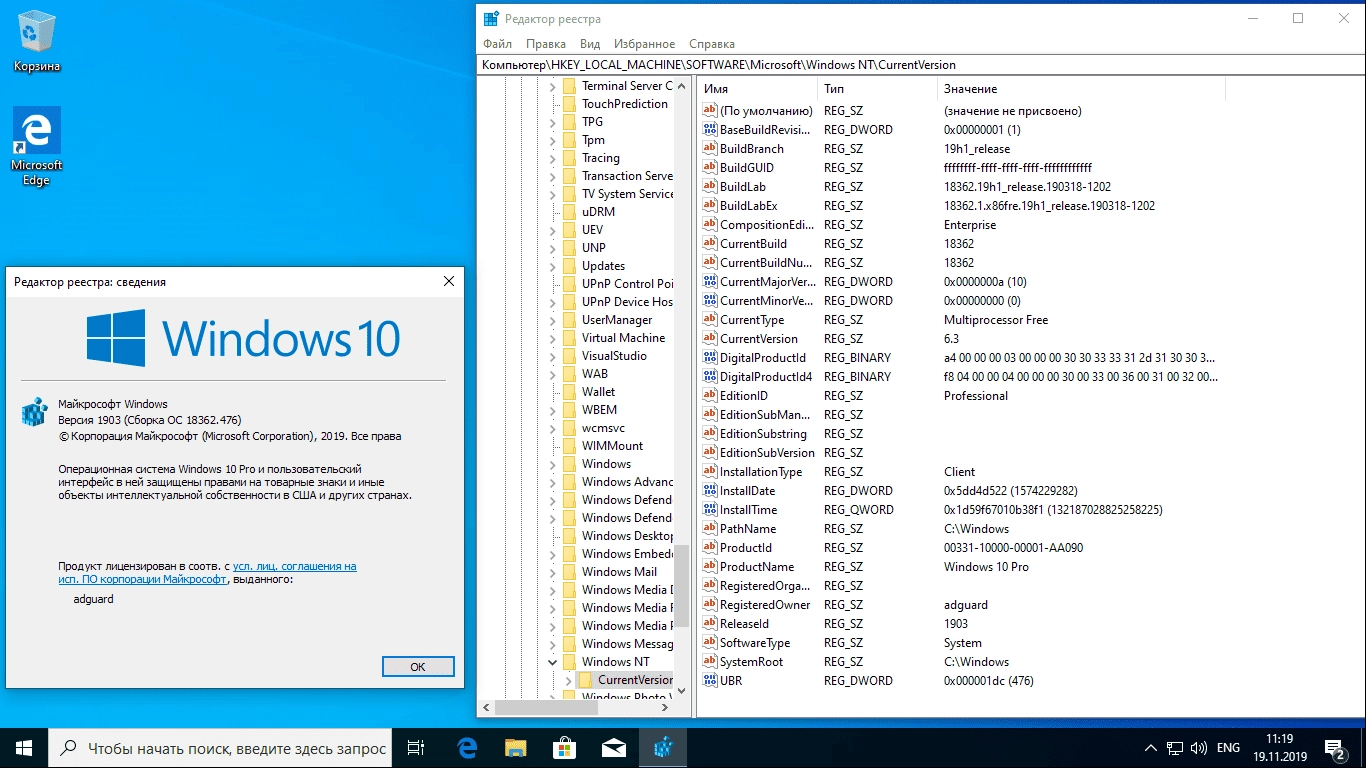Viewport: 1366px width, 768px height.
Task: Click the Windows NT folder icon
Action: point(569,661)
